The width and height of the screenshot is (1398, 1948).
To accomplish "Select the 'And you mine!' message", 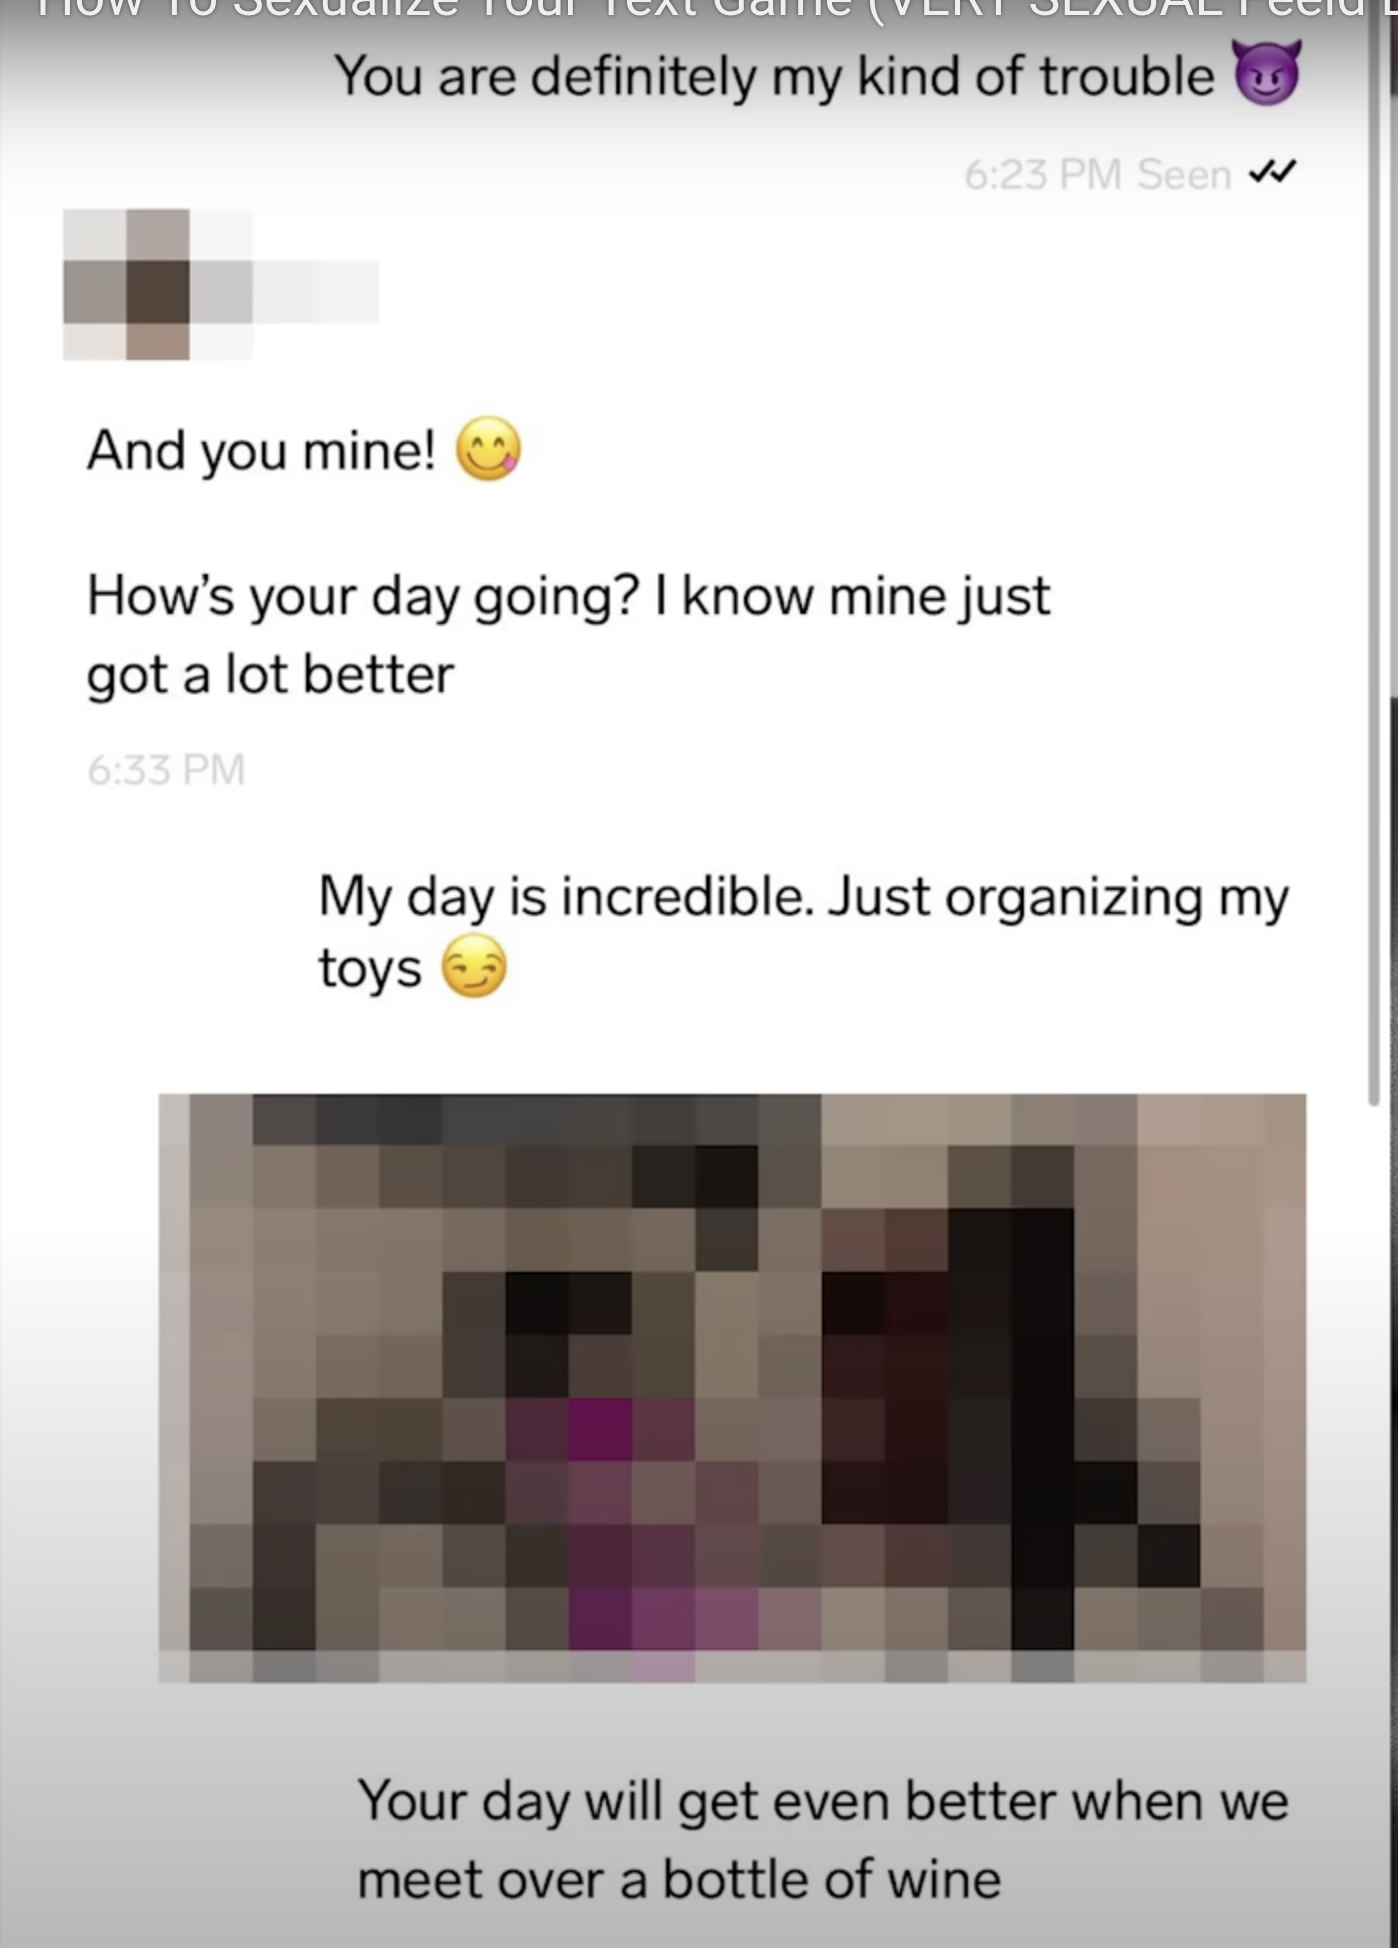I will pyautogui.click(x=304, y=450).
